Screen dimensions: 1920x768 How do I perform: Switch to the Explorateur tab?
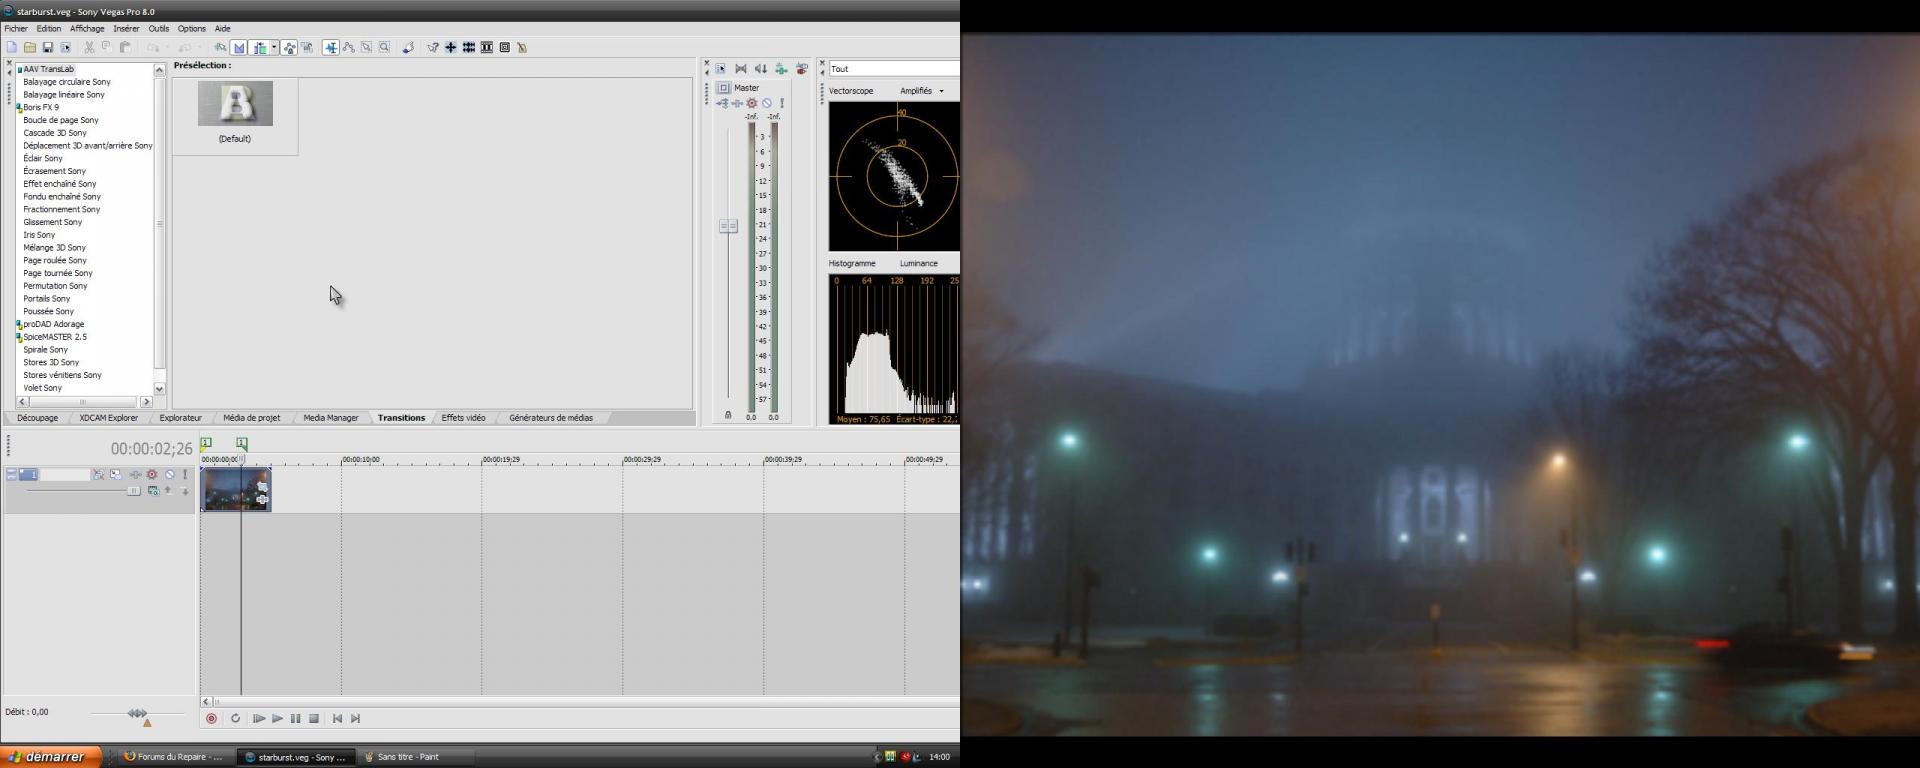click(180, 418)
